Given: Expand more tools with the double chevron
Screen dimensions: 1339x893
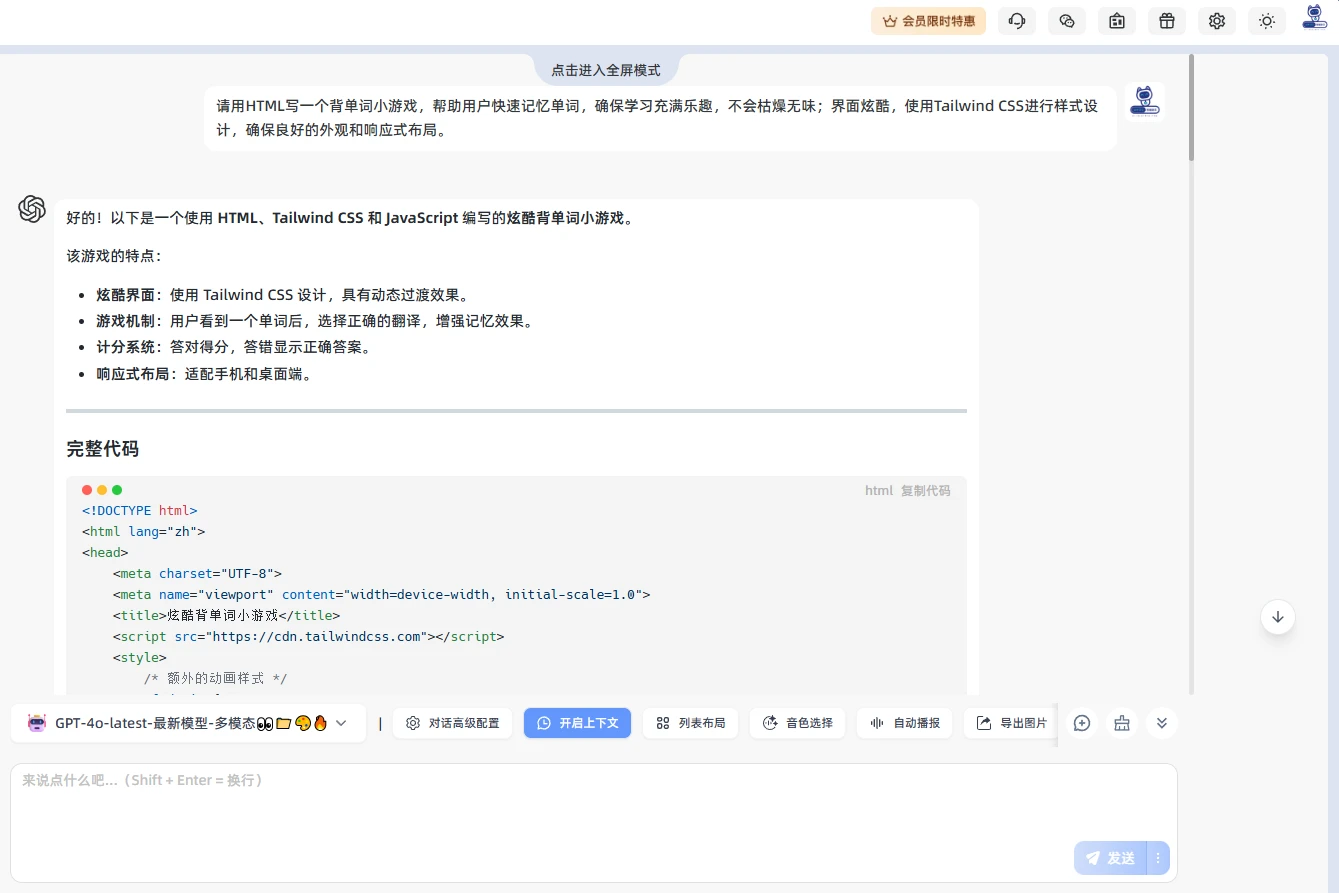Looking at the screenshot, I should (1161, 723).
